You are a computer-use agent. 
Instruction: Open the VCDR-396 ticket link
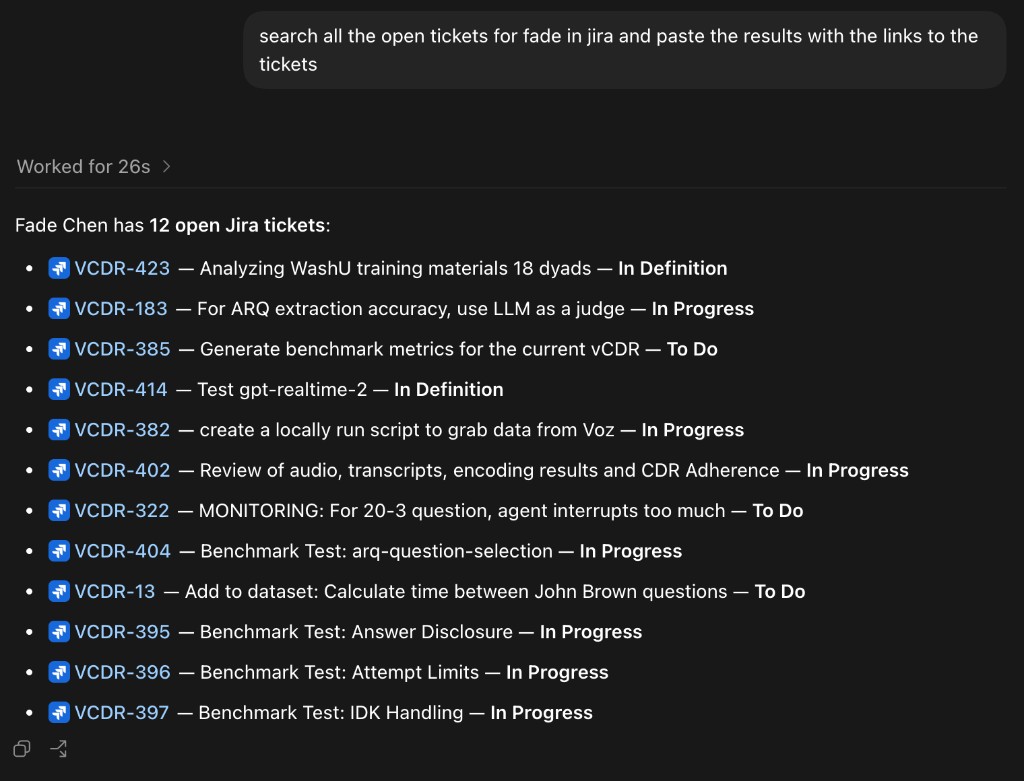pos(122,673)
